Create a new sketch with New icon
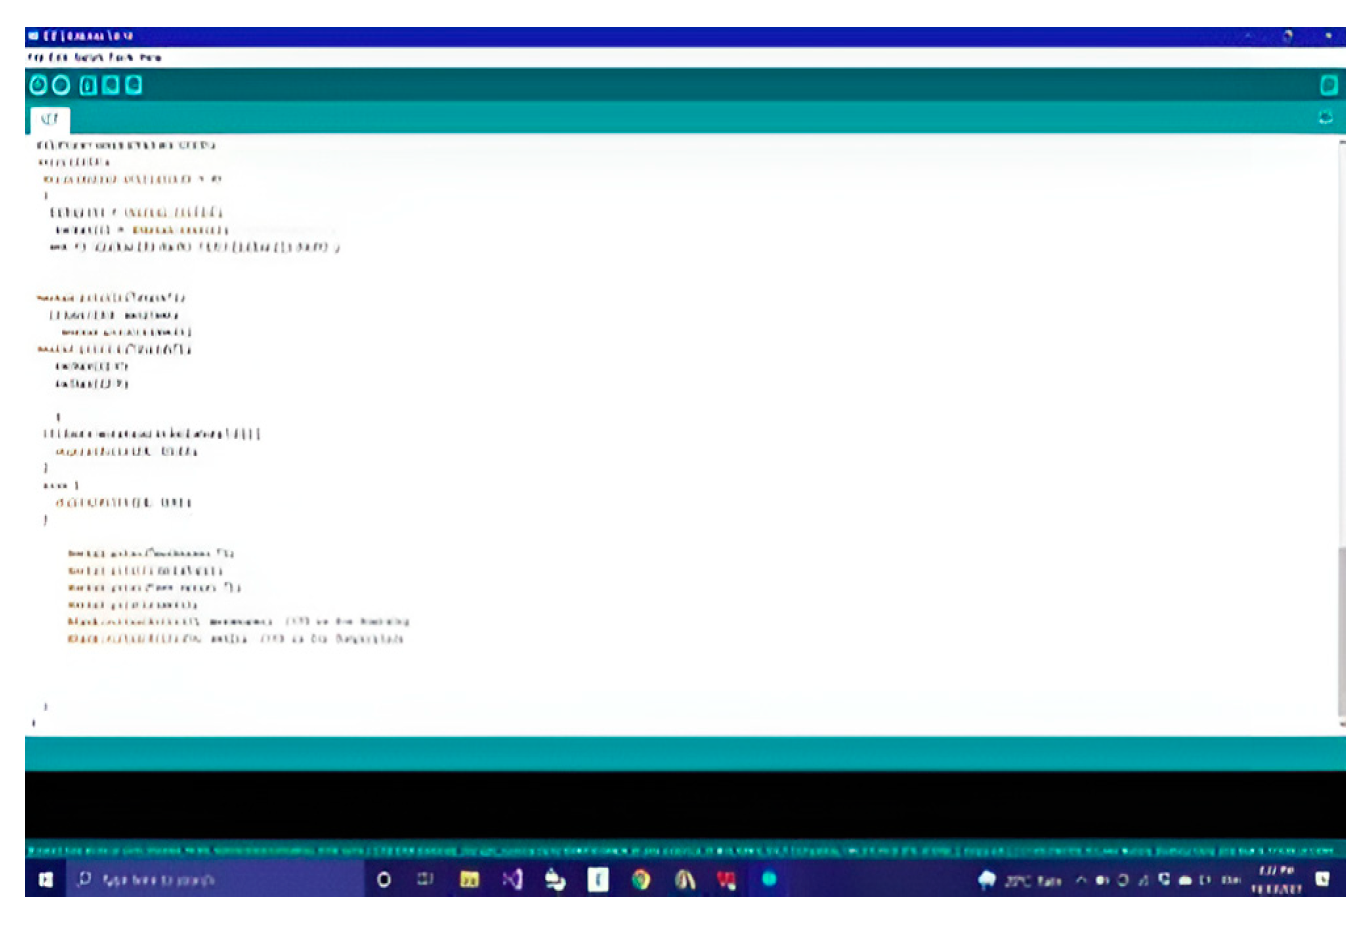The image size is (1366, 927). click(88, 86)
